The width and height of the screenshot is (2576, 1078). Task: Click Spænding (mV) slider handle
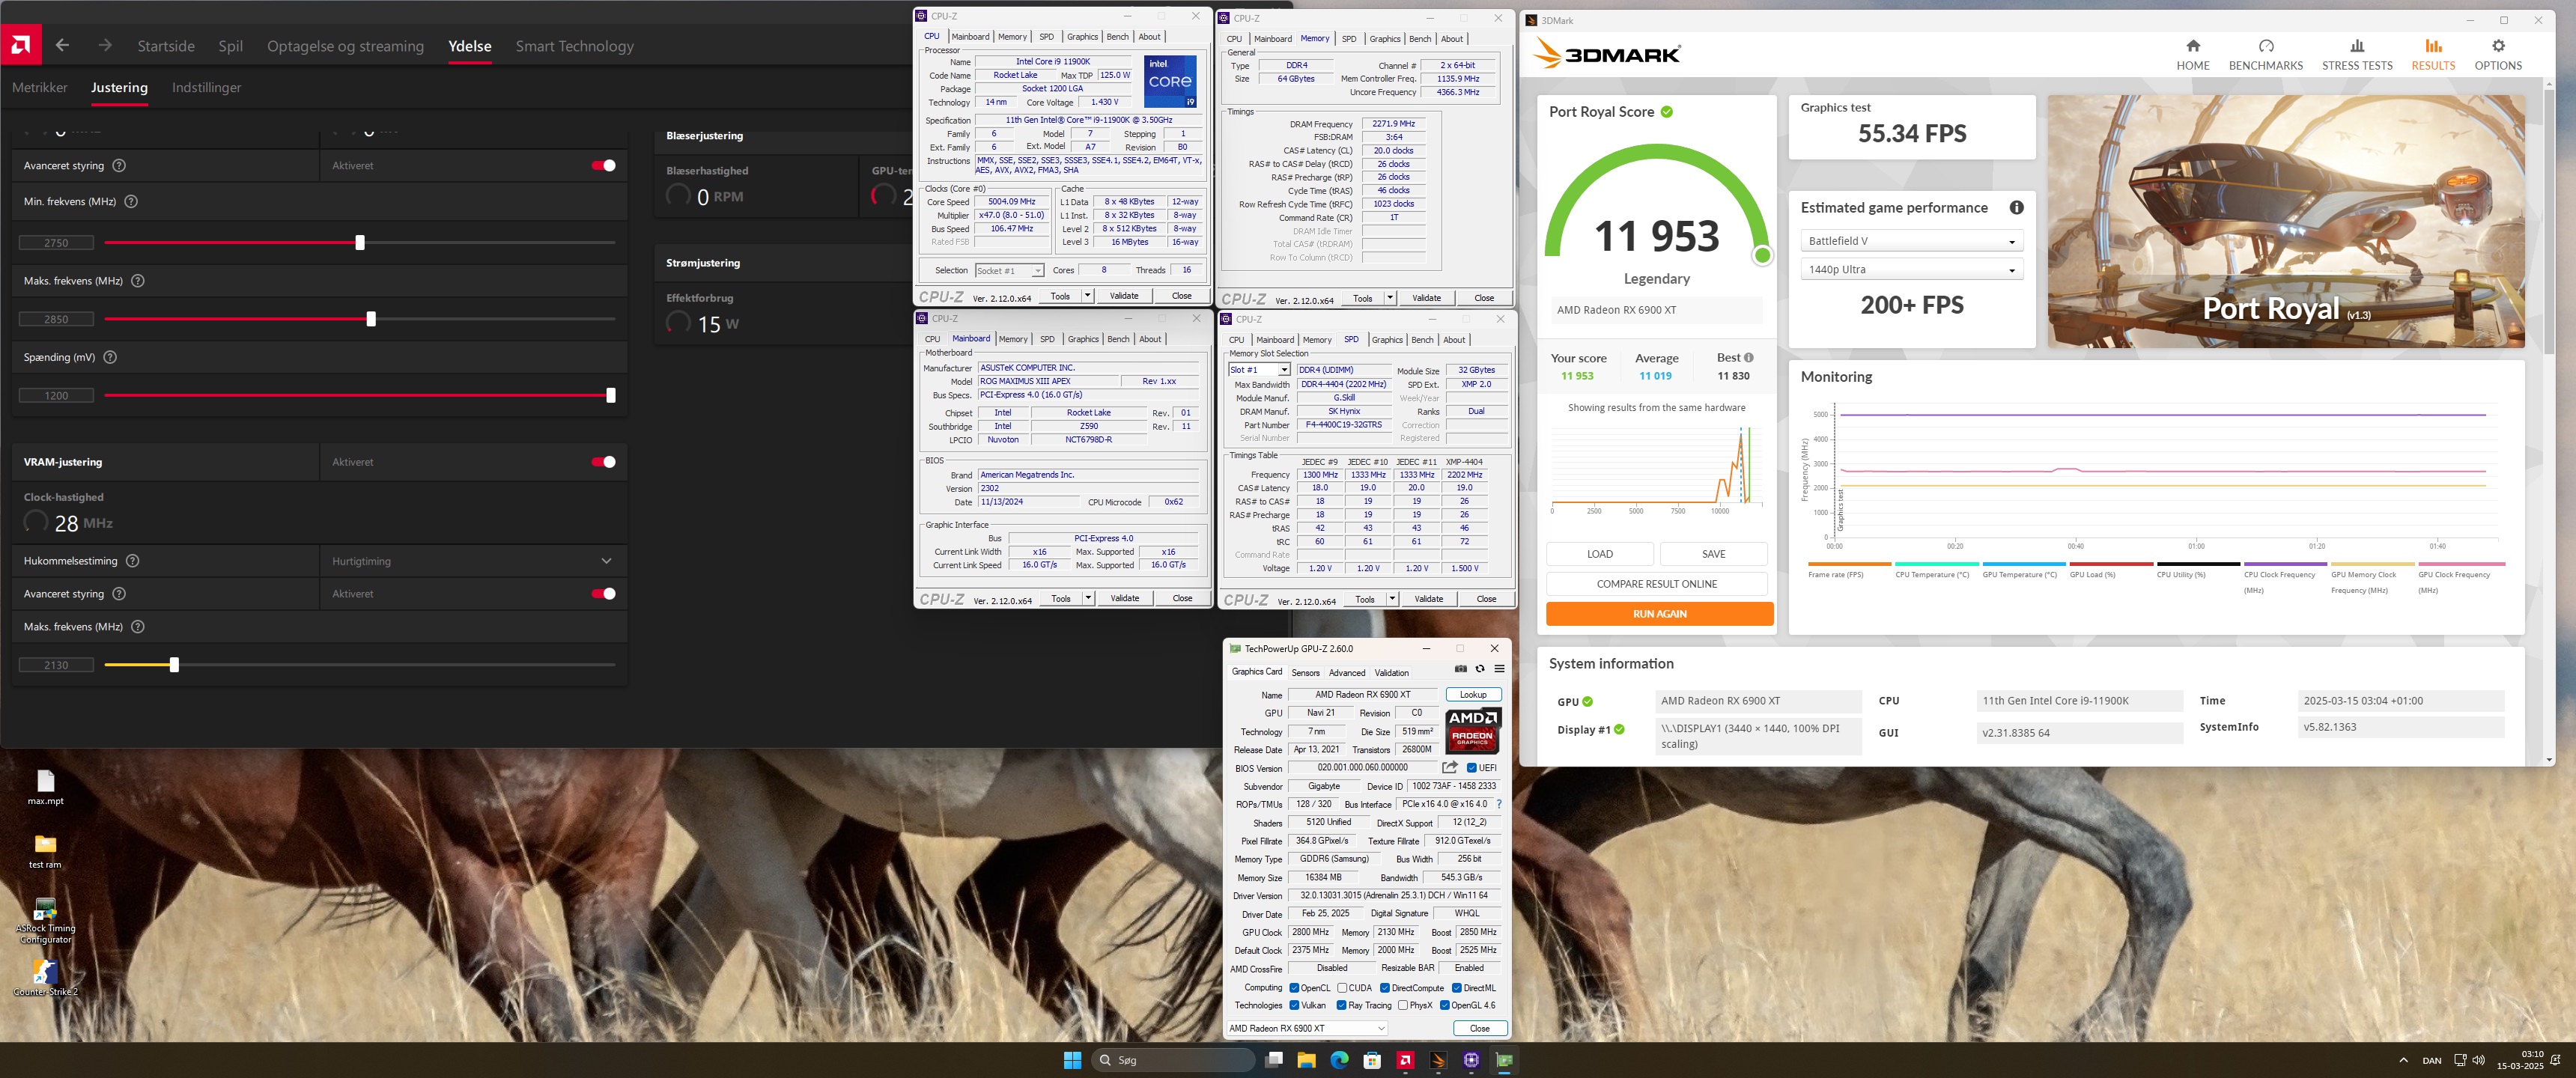click(x=610, y=395)
